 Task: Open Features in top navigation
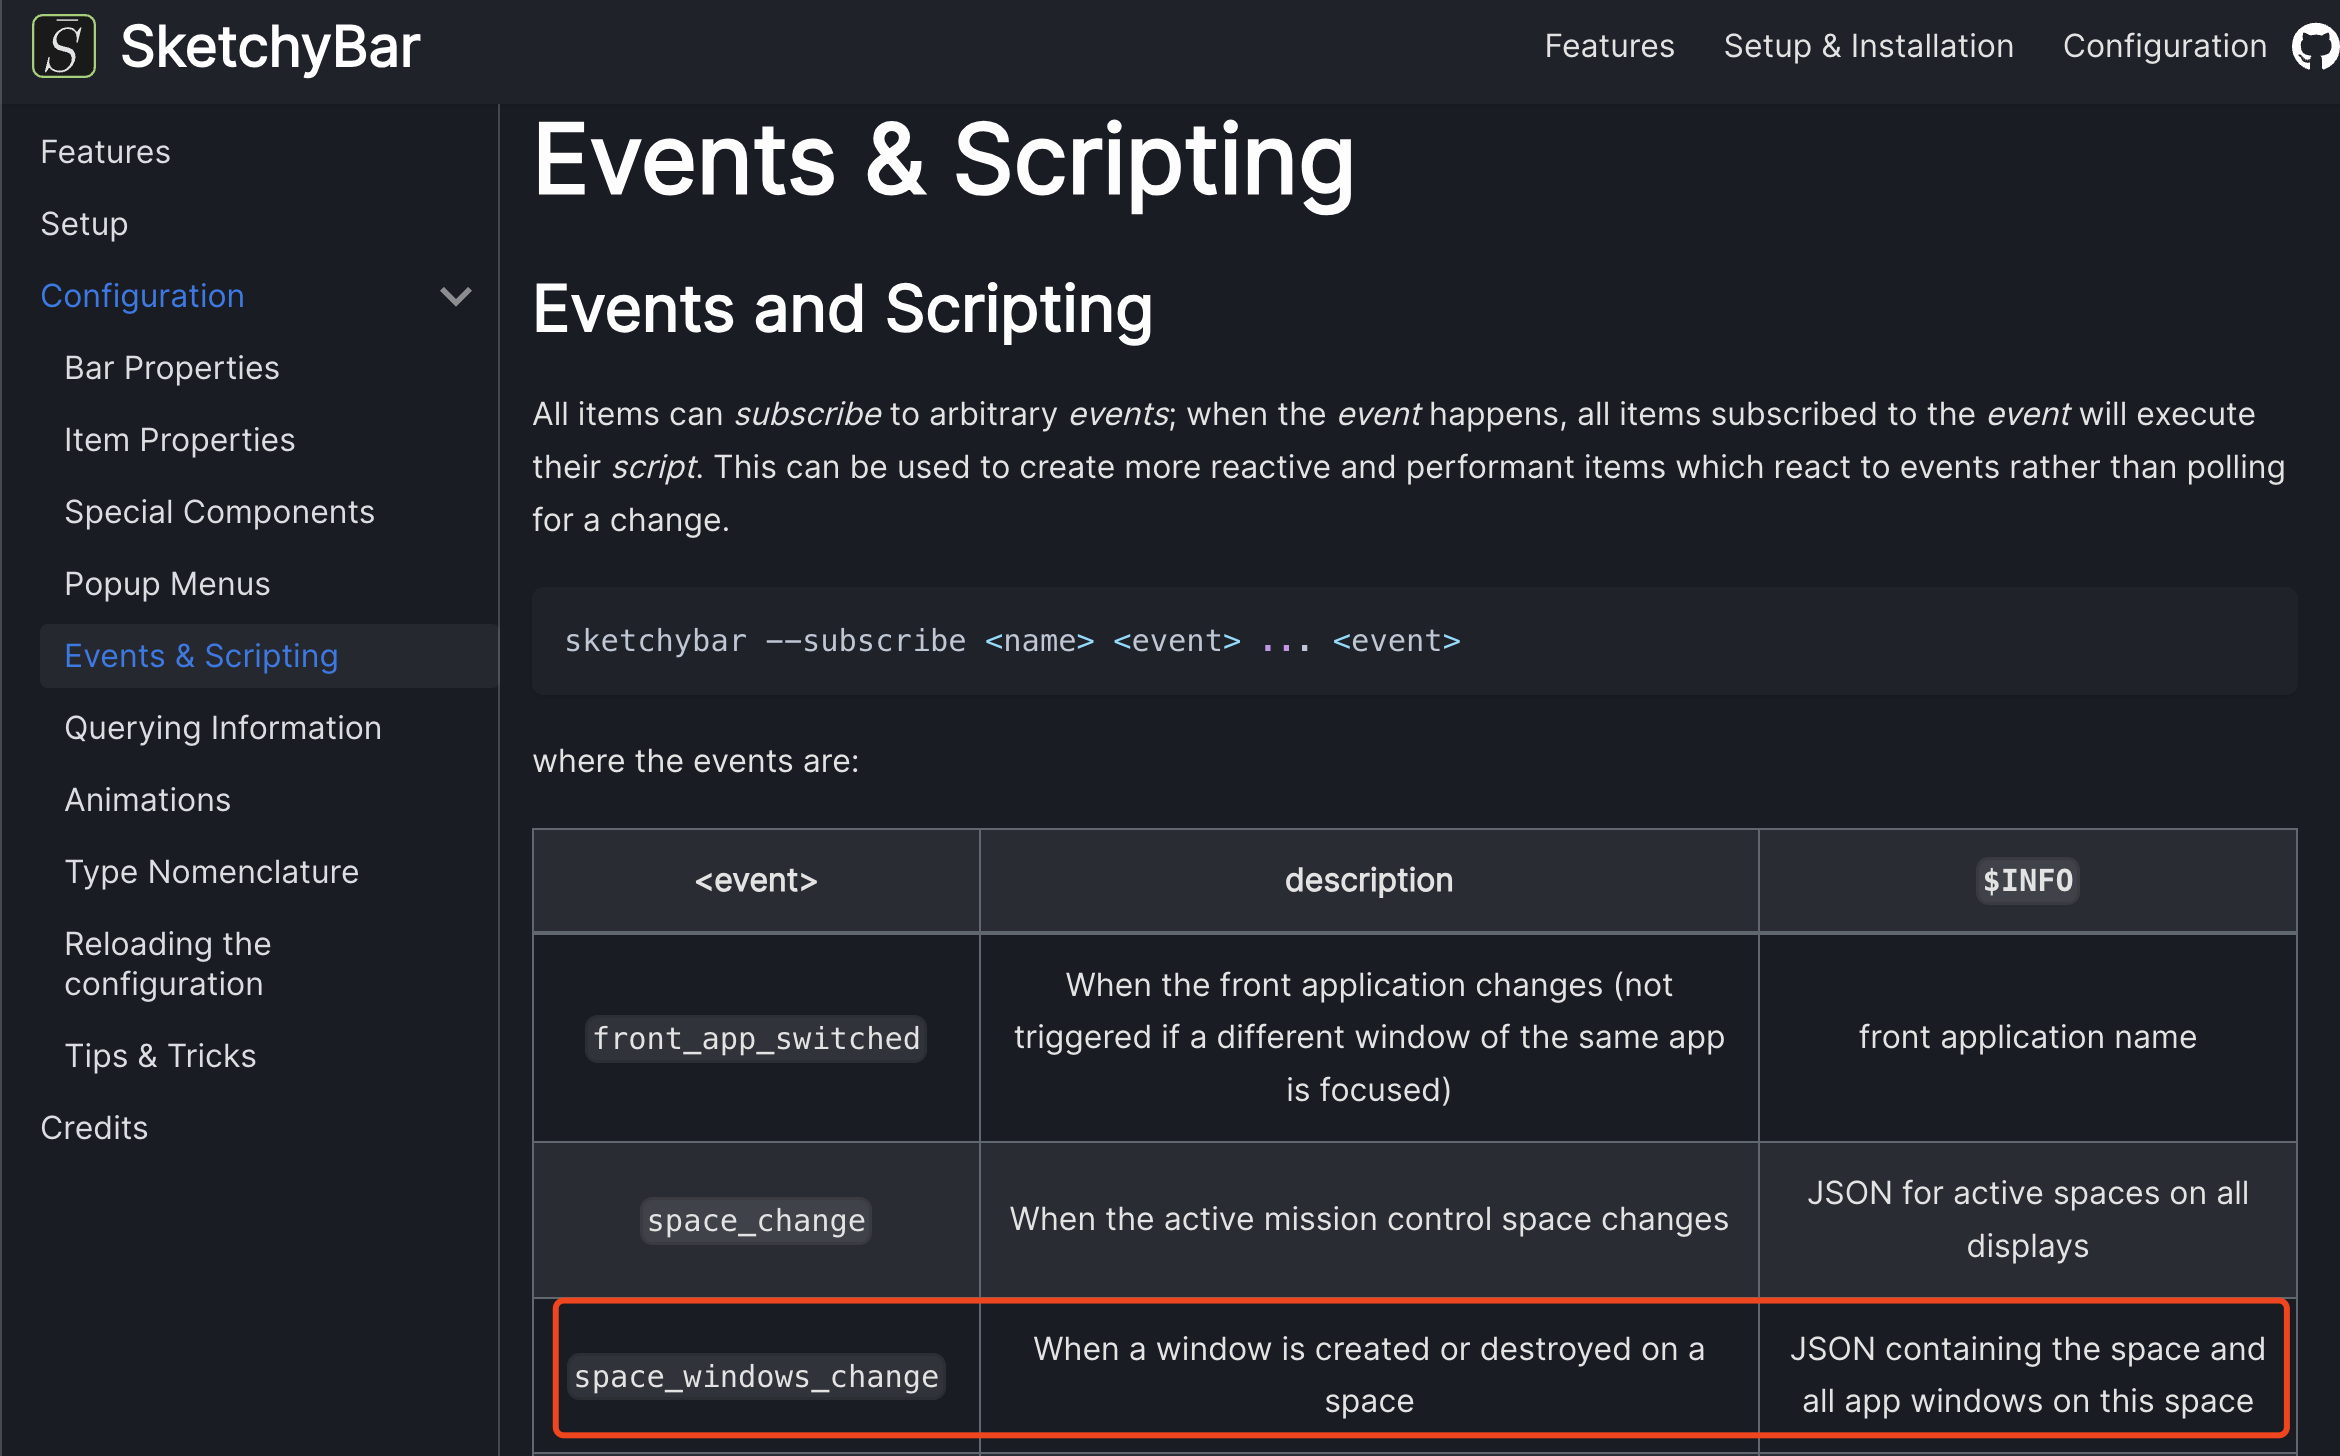click(x=1609, y=46)
